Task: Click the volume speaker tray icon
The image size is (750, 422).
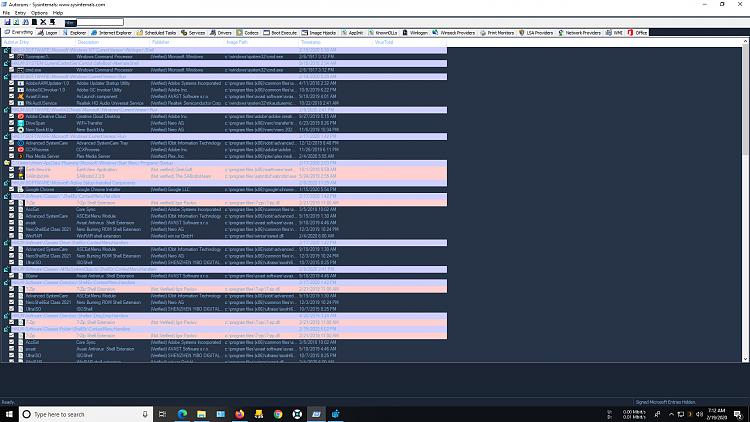Action: (x=699, y=414)
